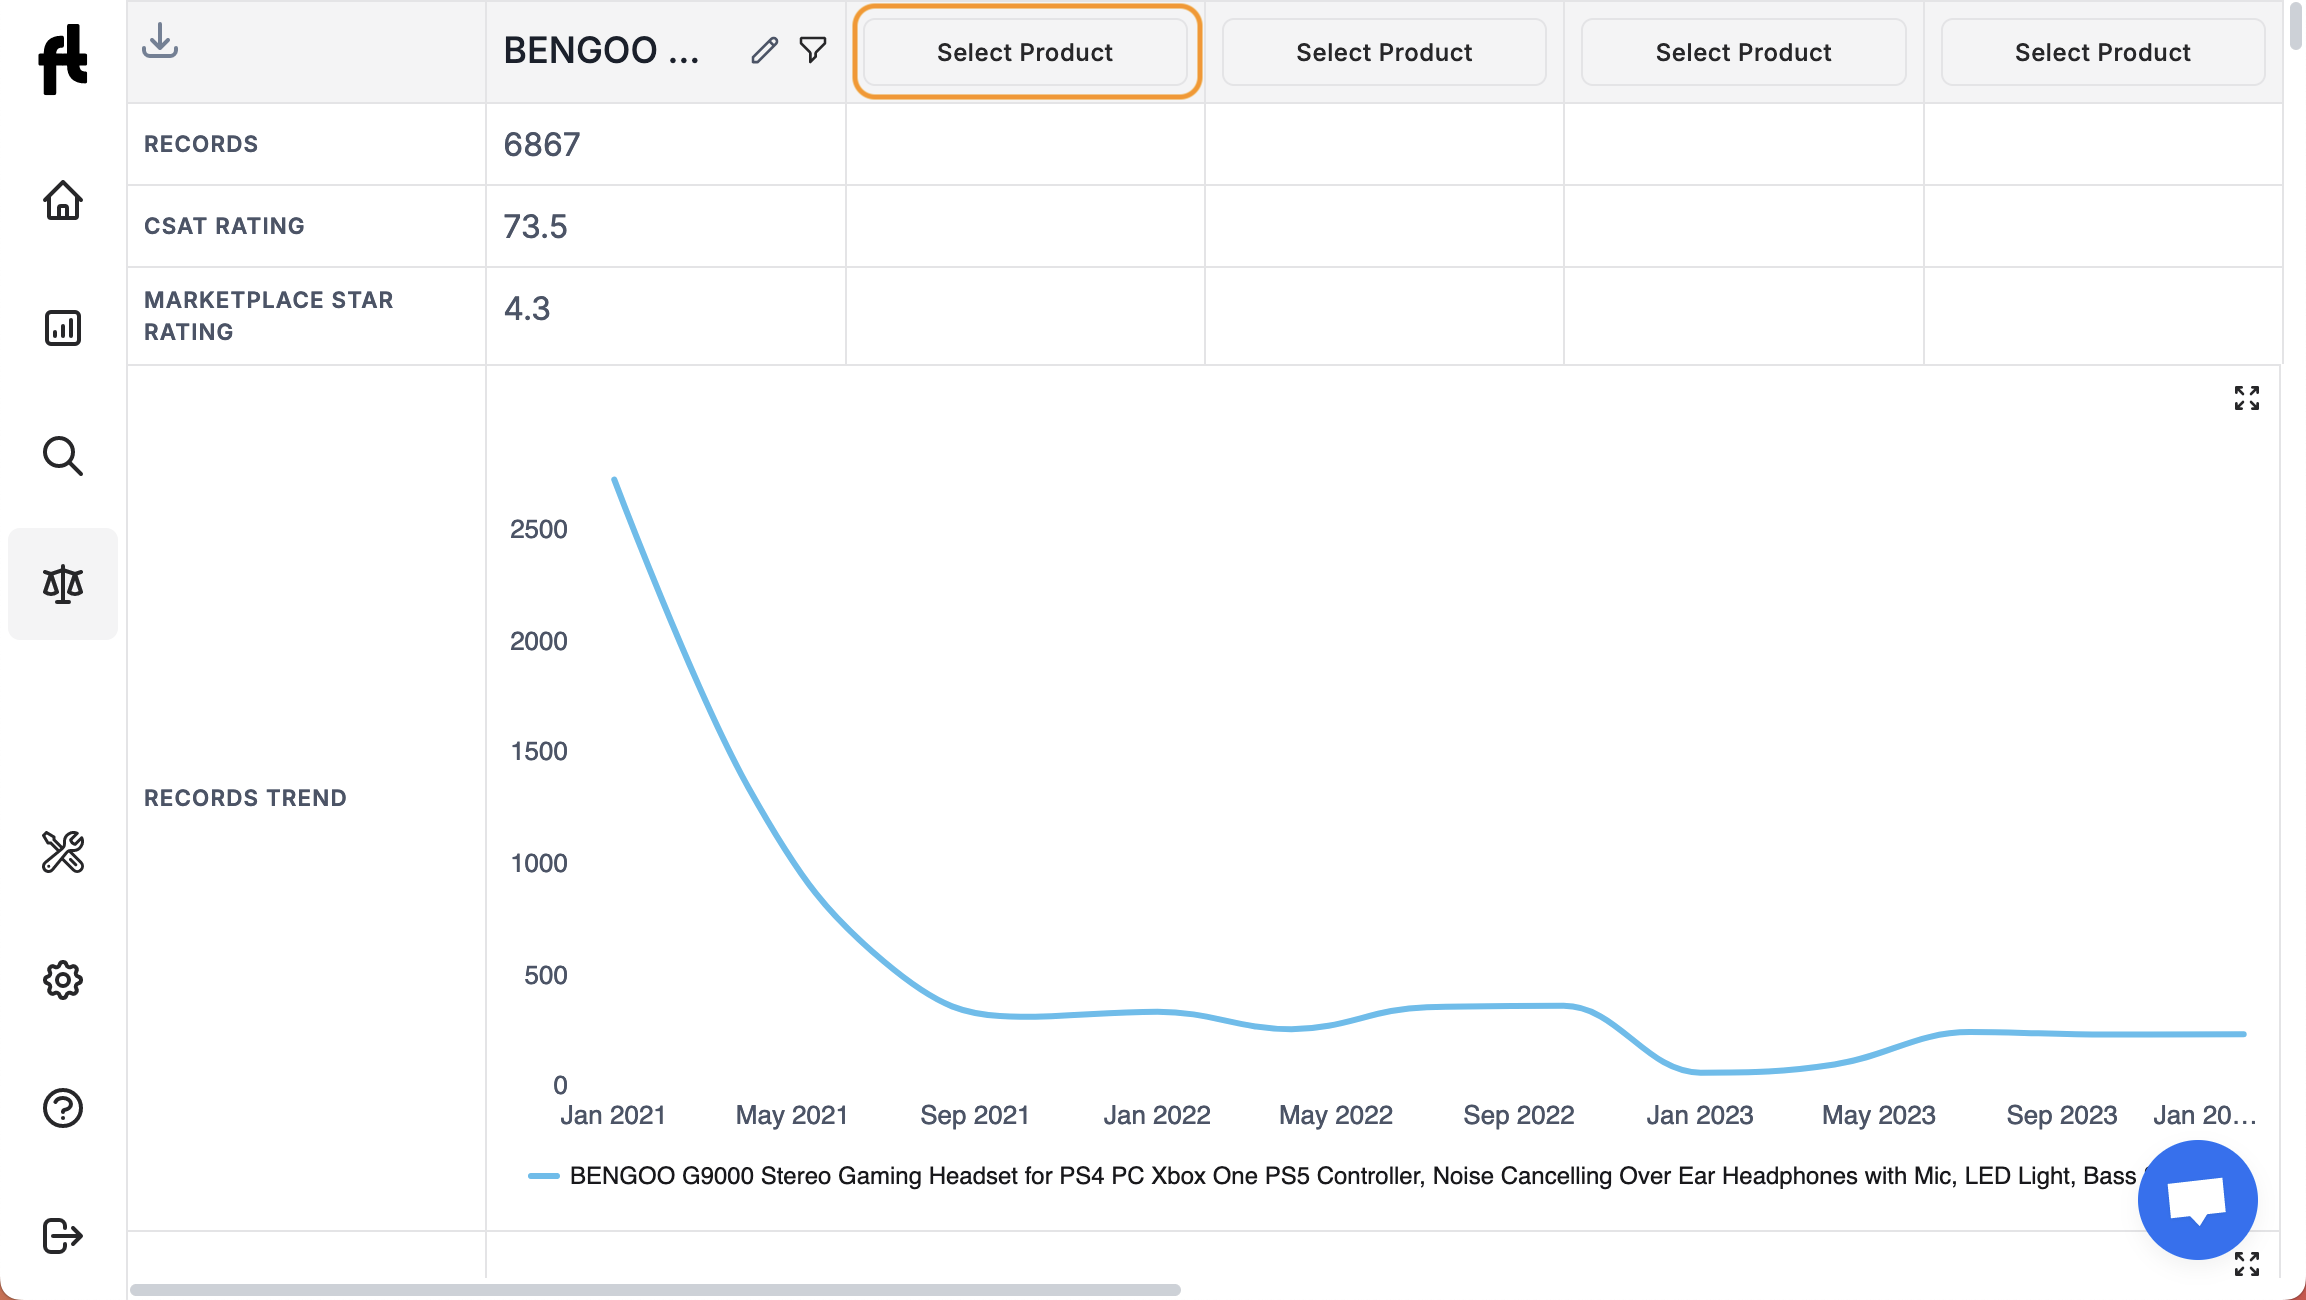The height and width of the screenshot is (1300, 2306).
Task: Open the chat support bubble
Action: coord(2197,1199)
